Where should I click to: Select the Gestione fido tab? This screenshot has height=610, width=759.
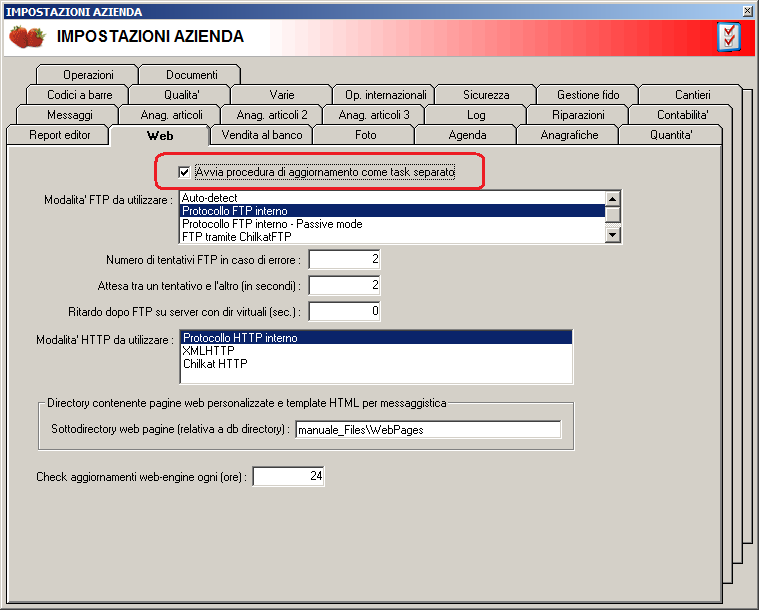point(588,95)
